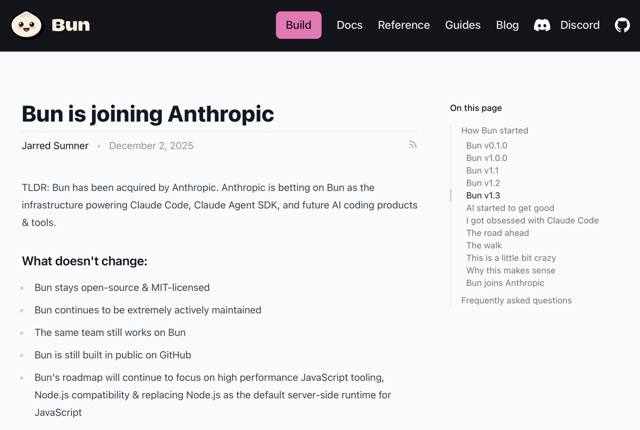
Task: Jump to Bun v0.1.0 section
Action: [486, 145]
